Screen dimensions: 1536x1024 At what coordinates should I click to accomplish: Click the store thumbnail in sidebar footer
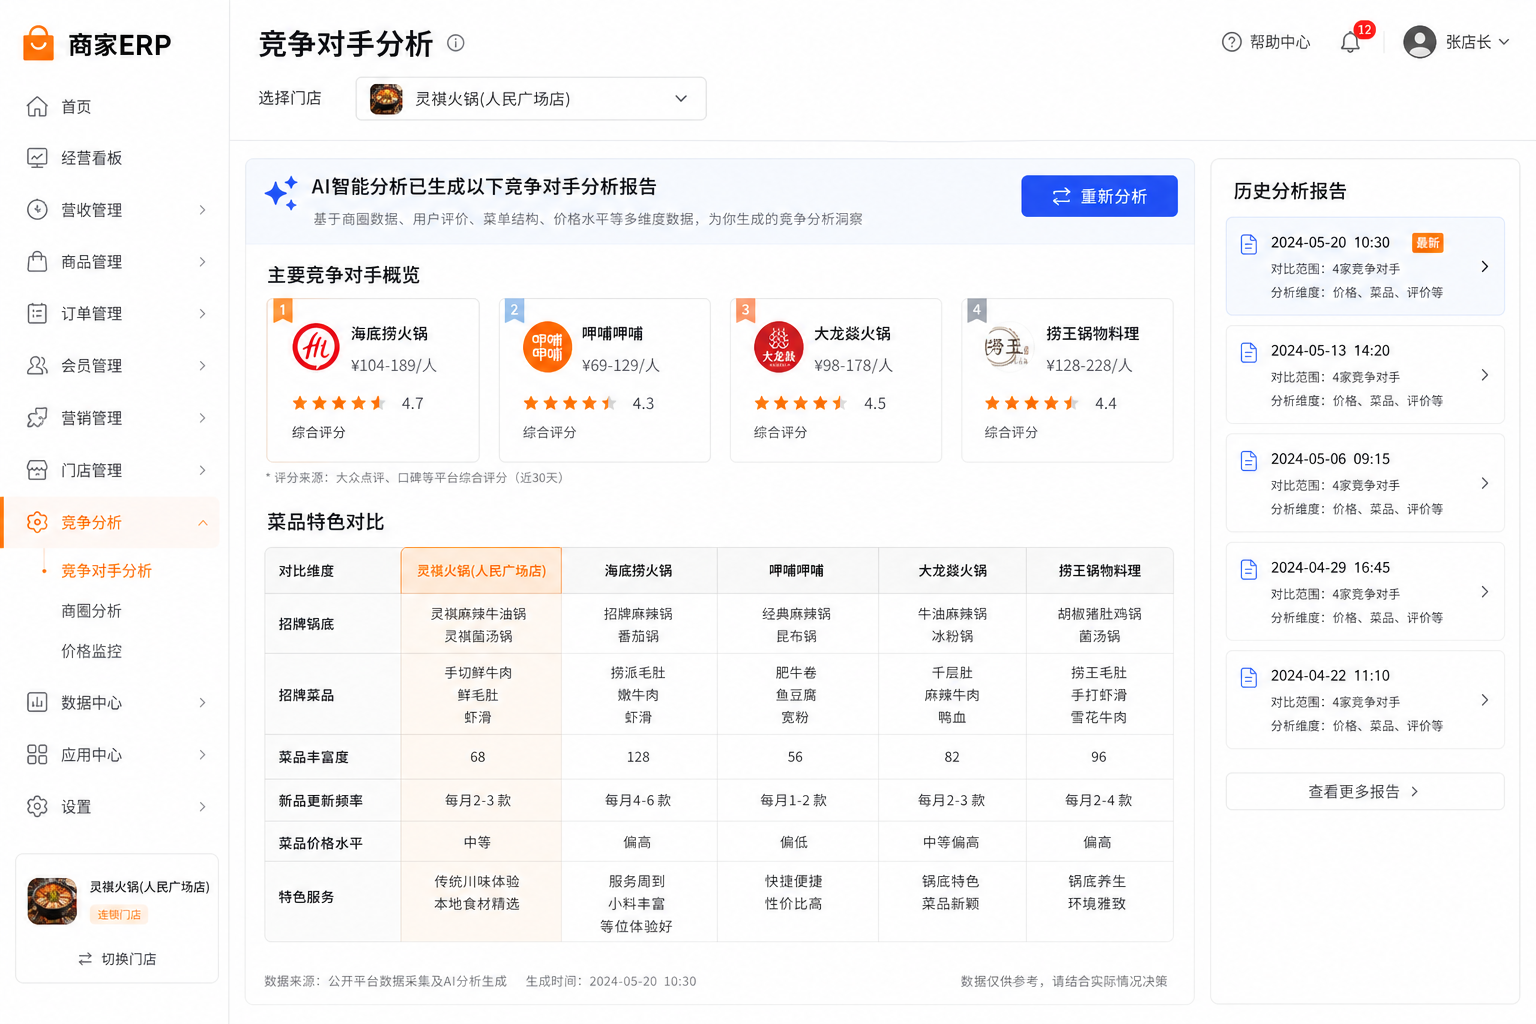pos(52,901)
